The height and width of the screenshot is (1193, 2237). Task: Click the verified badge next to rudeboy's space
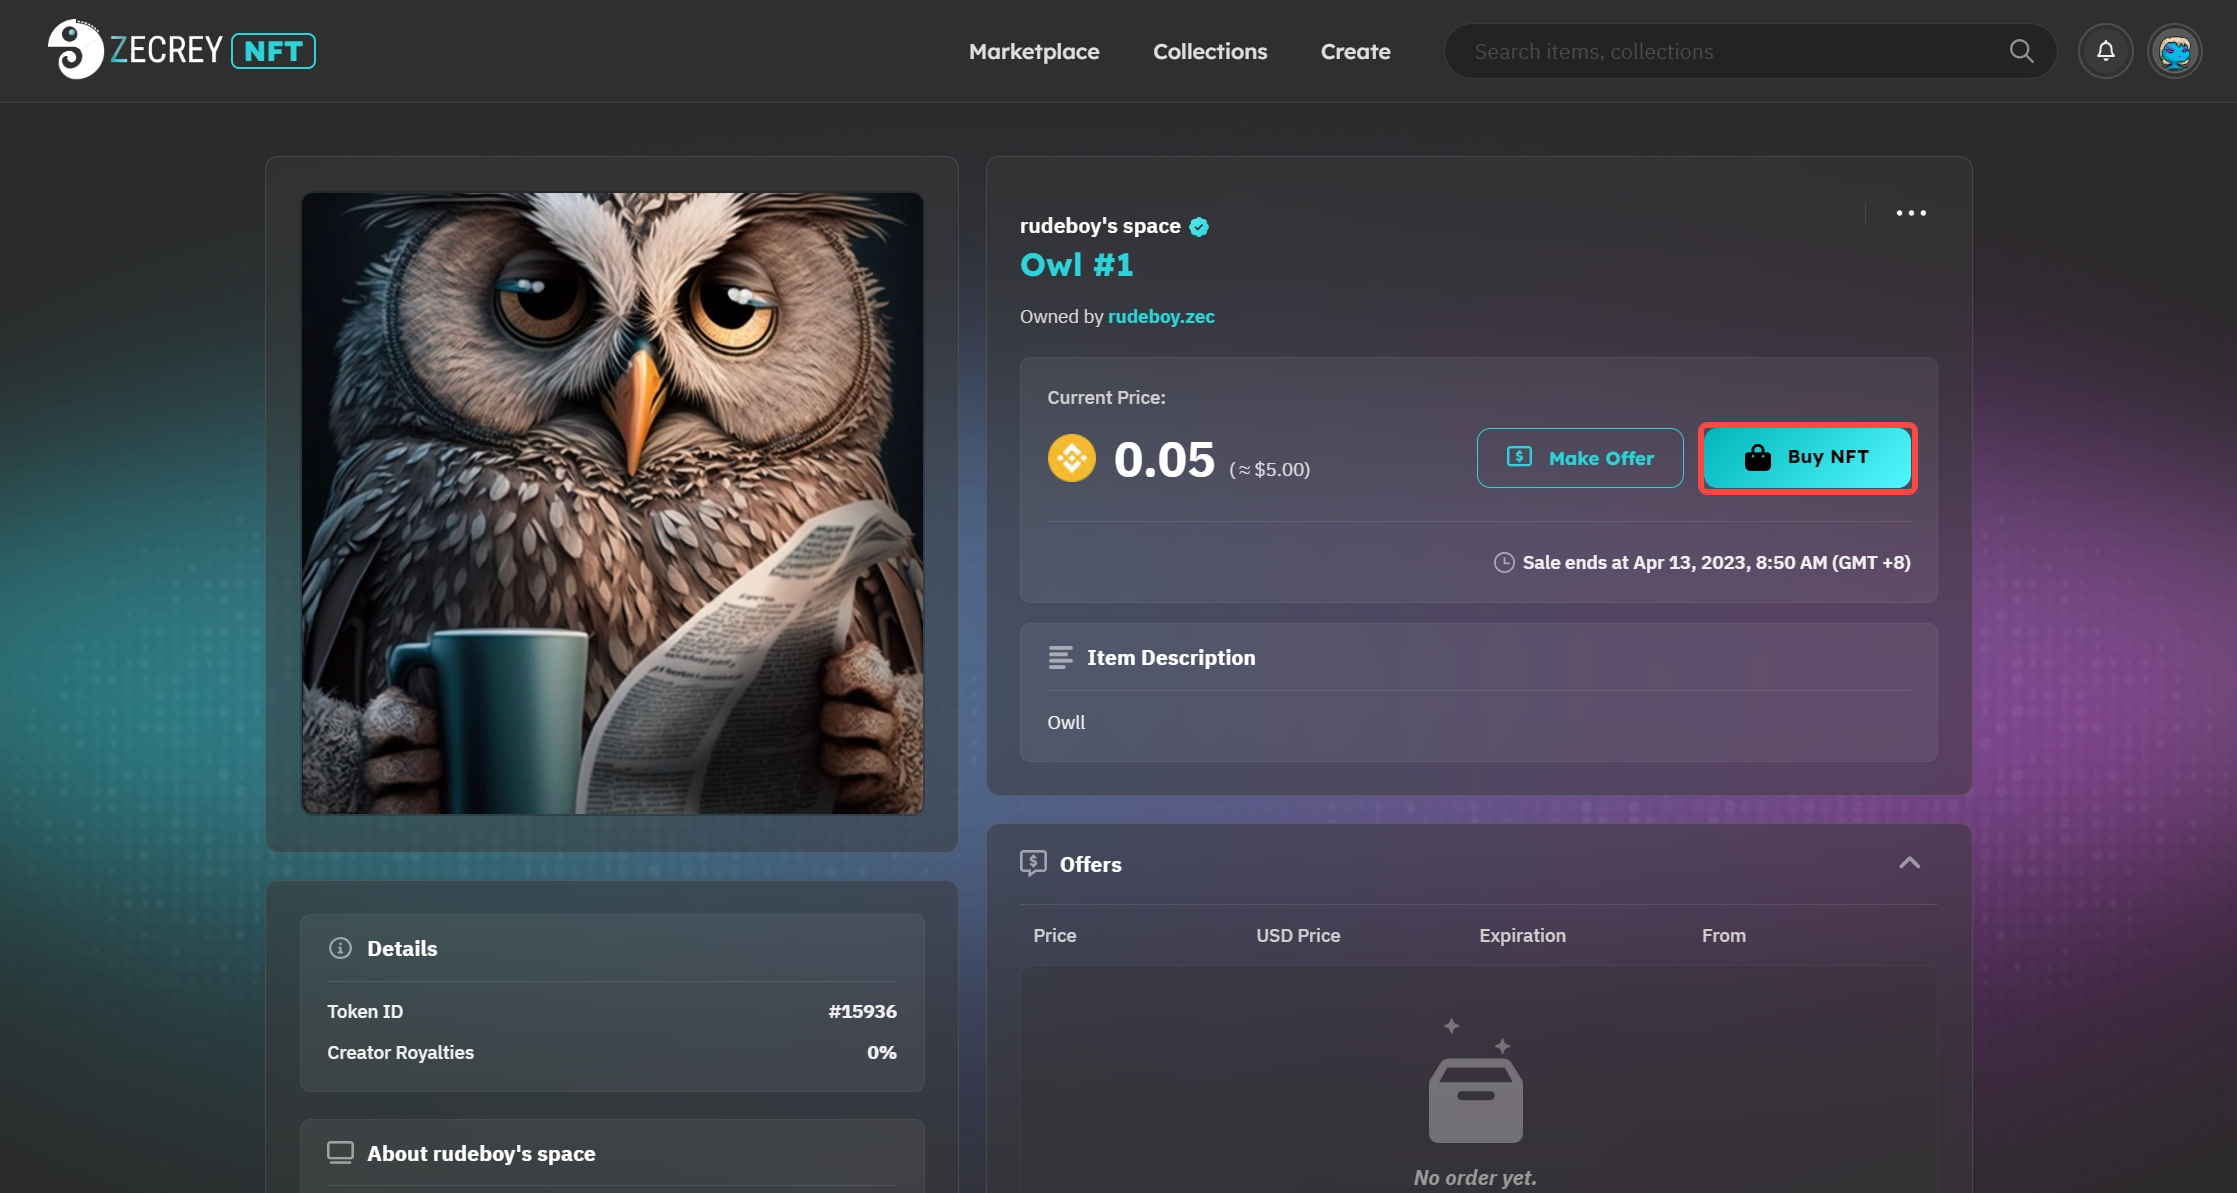click(1199, 227)
